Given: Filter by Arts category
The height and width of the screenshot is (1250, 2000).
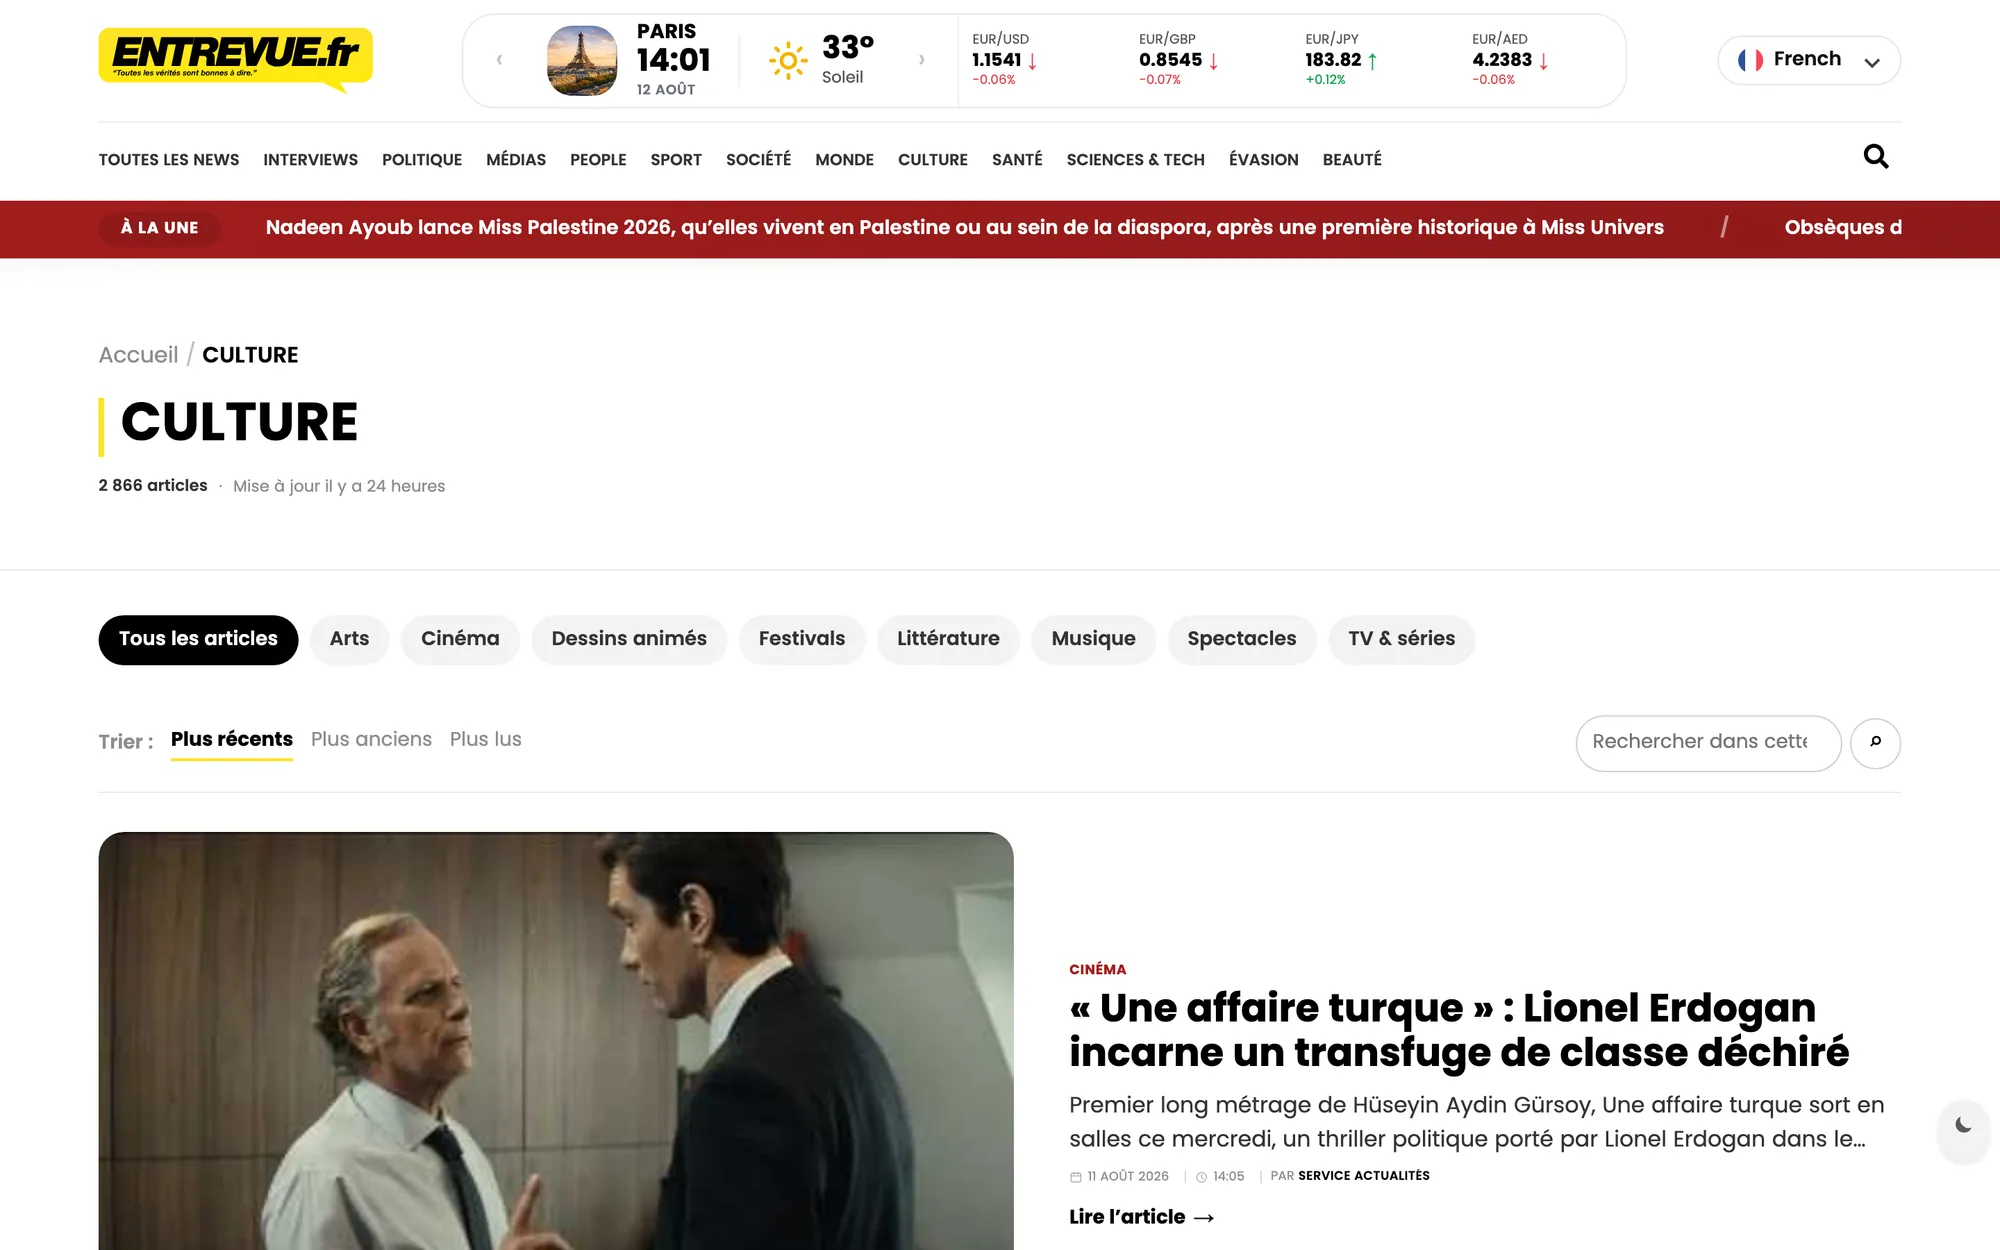Looking at the screenshot, I should (x=349, y=639).
